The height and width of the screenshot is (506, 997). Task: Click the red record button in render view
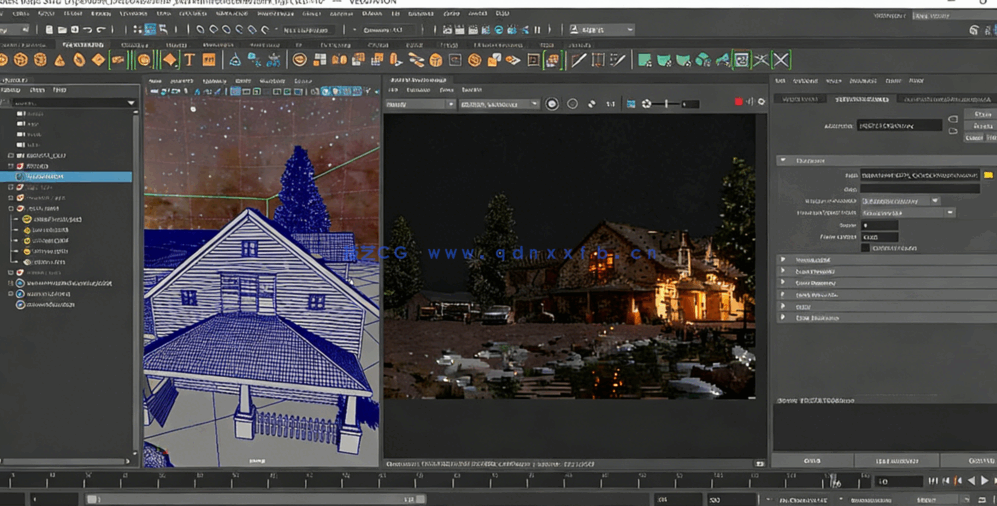click(x=739, y=103)
